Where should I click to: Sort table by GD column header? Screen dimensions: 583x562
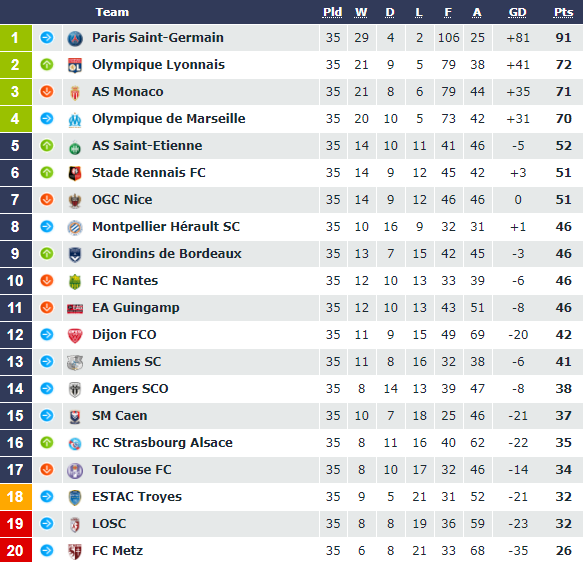click(x=518, y=12)
